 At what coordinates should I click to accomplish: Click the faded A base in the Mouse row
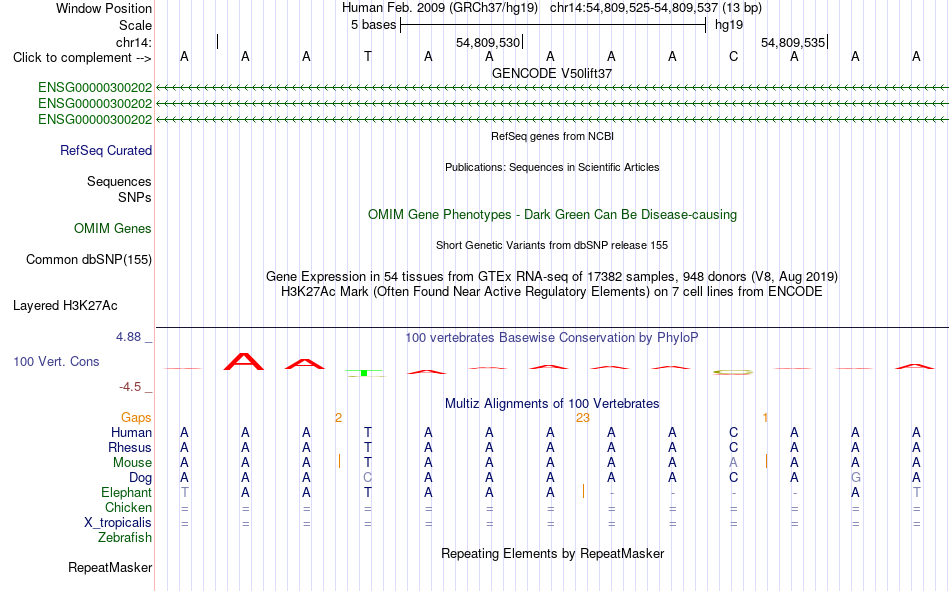click(733, 462)
